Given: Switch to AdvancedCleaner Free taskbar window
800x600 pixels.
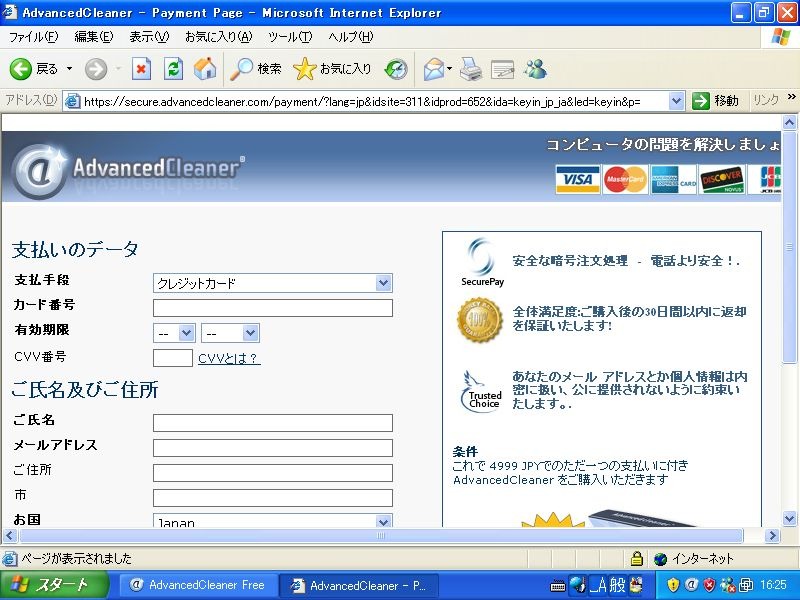Looking at the screenshot, I should (x=199, y=585).
